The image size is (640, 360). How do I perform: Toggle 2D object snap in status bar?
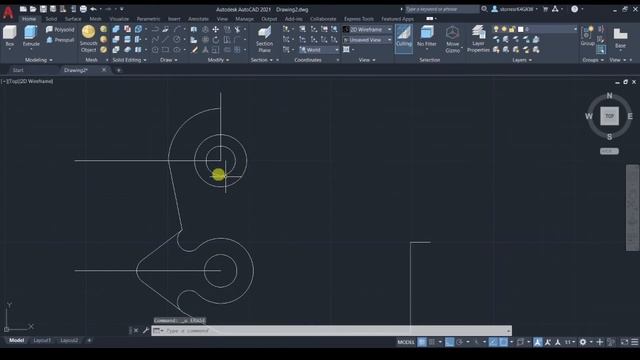pos(504,342)
